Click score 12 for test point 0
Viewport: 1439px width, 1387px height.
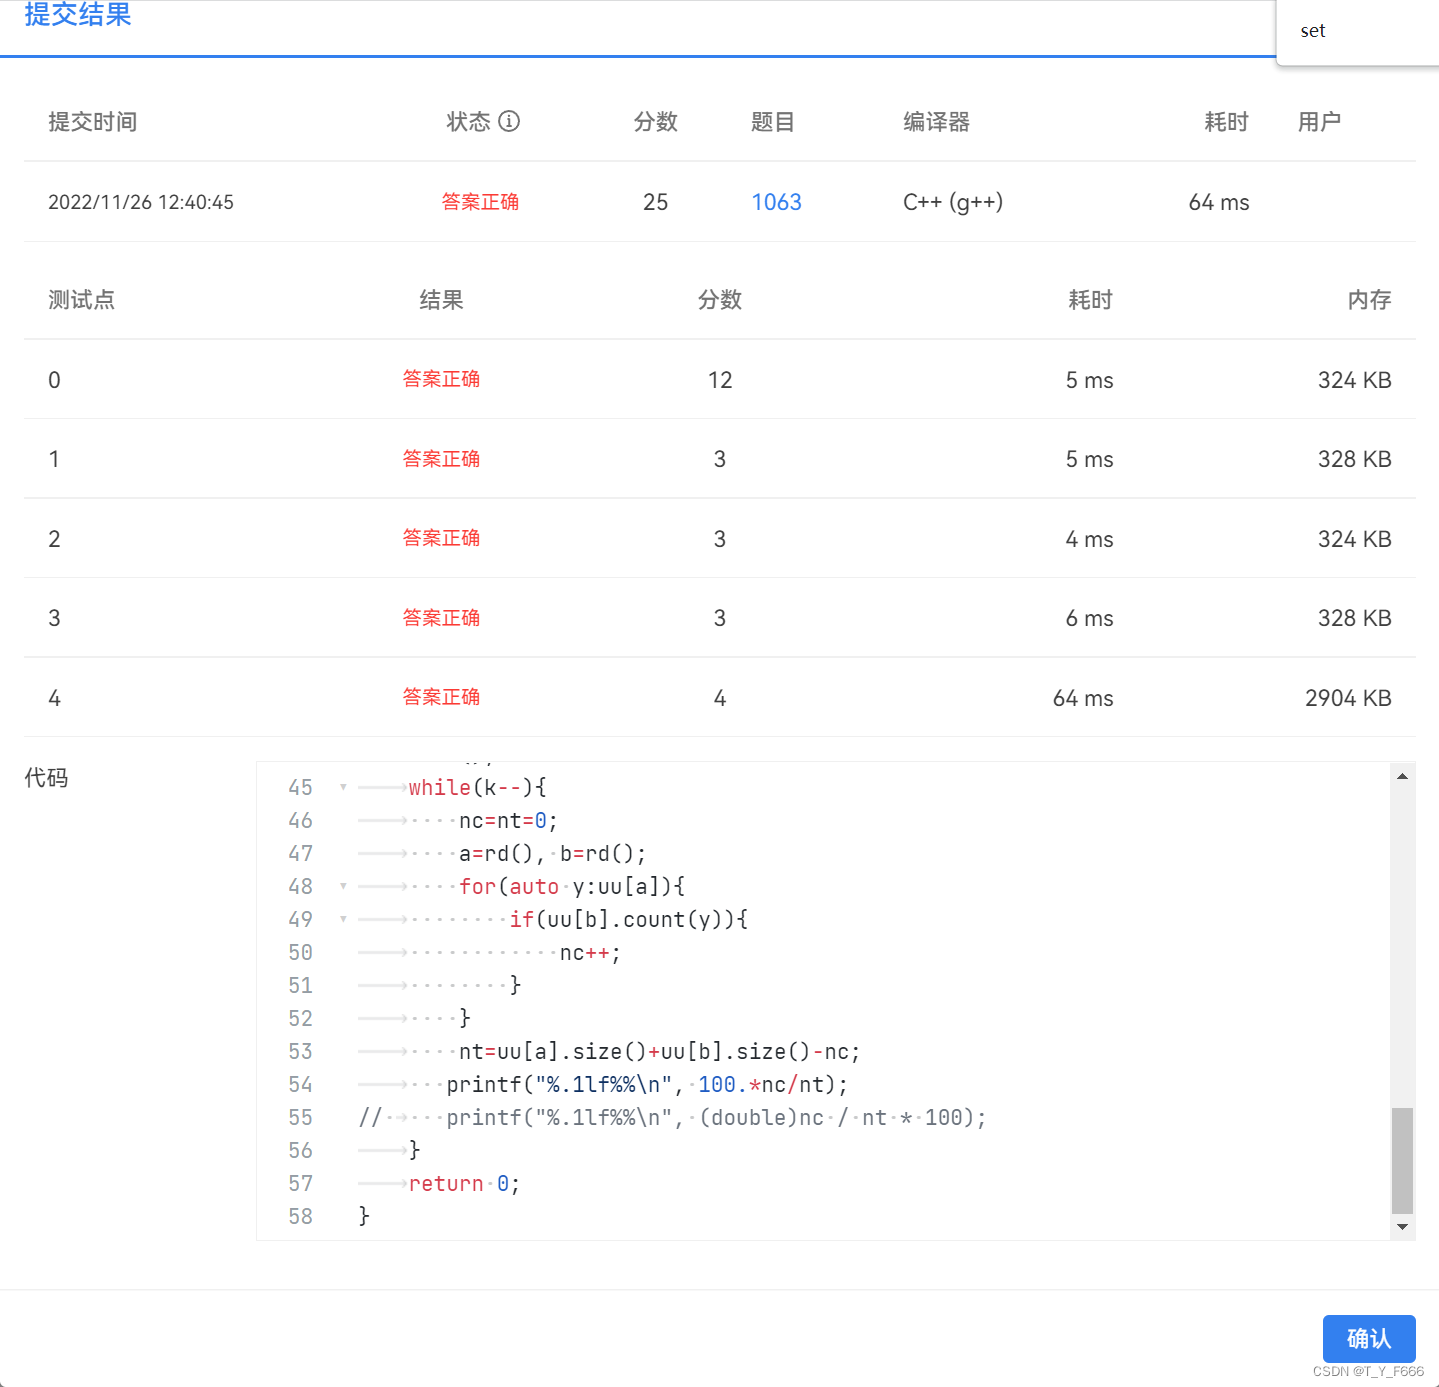point(720,380)
